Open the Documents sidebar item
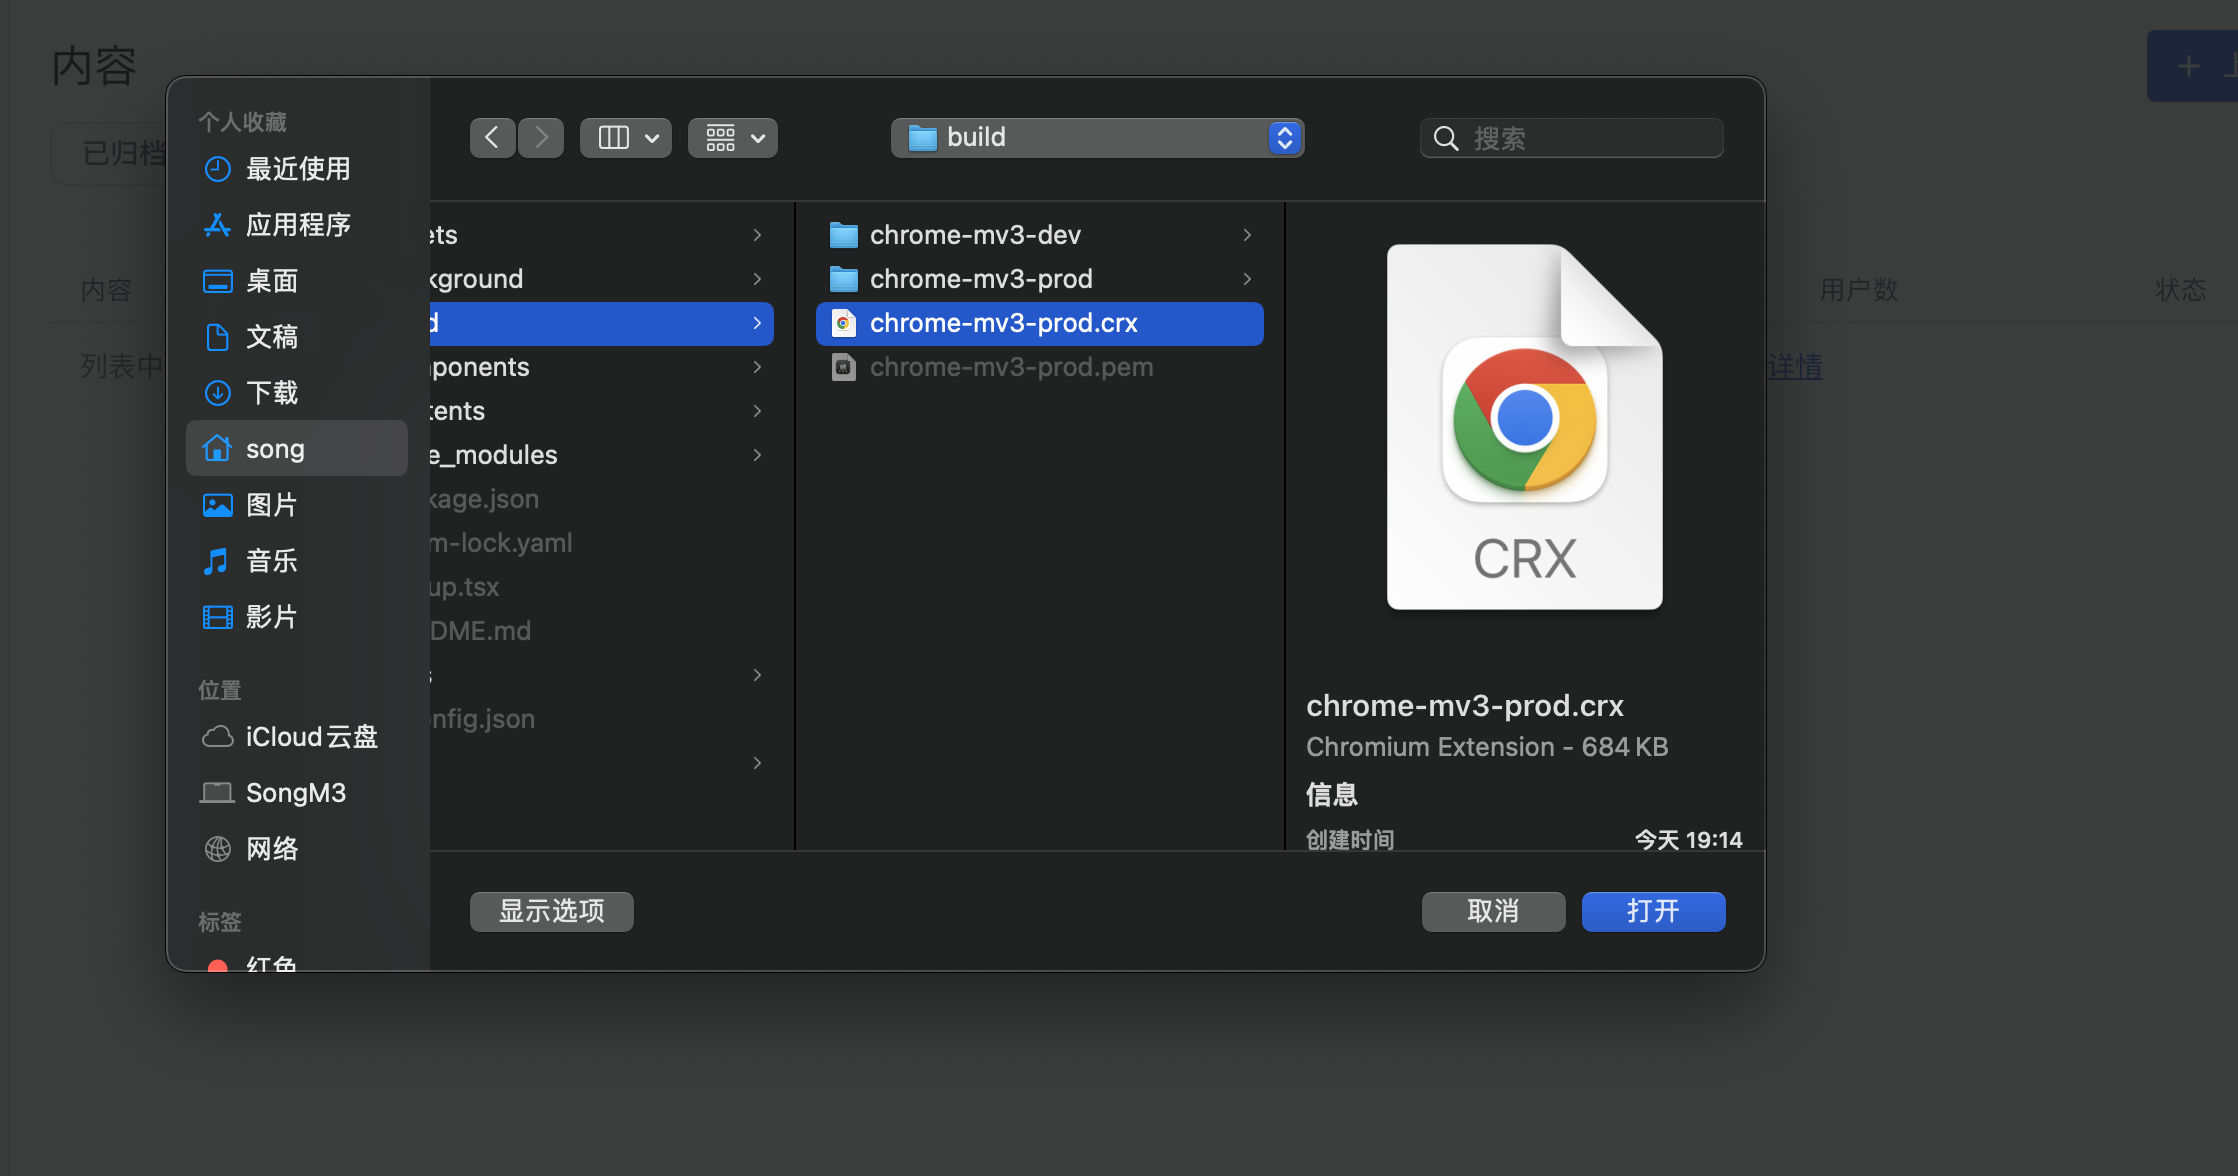The image size is (2238, 1176). (271, 337)
